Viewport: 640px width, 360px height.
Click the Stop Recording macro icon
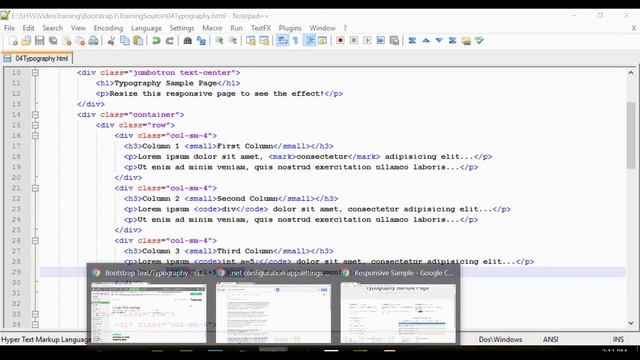pos(354,41)
